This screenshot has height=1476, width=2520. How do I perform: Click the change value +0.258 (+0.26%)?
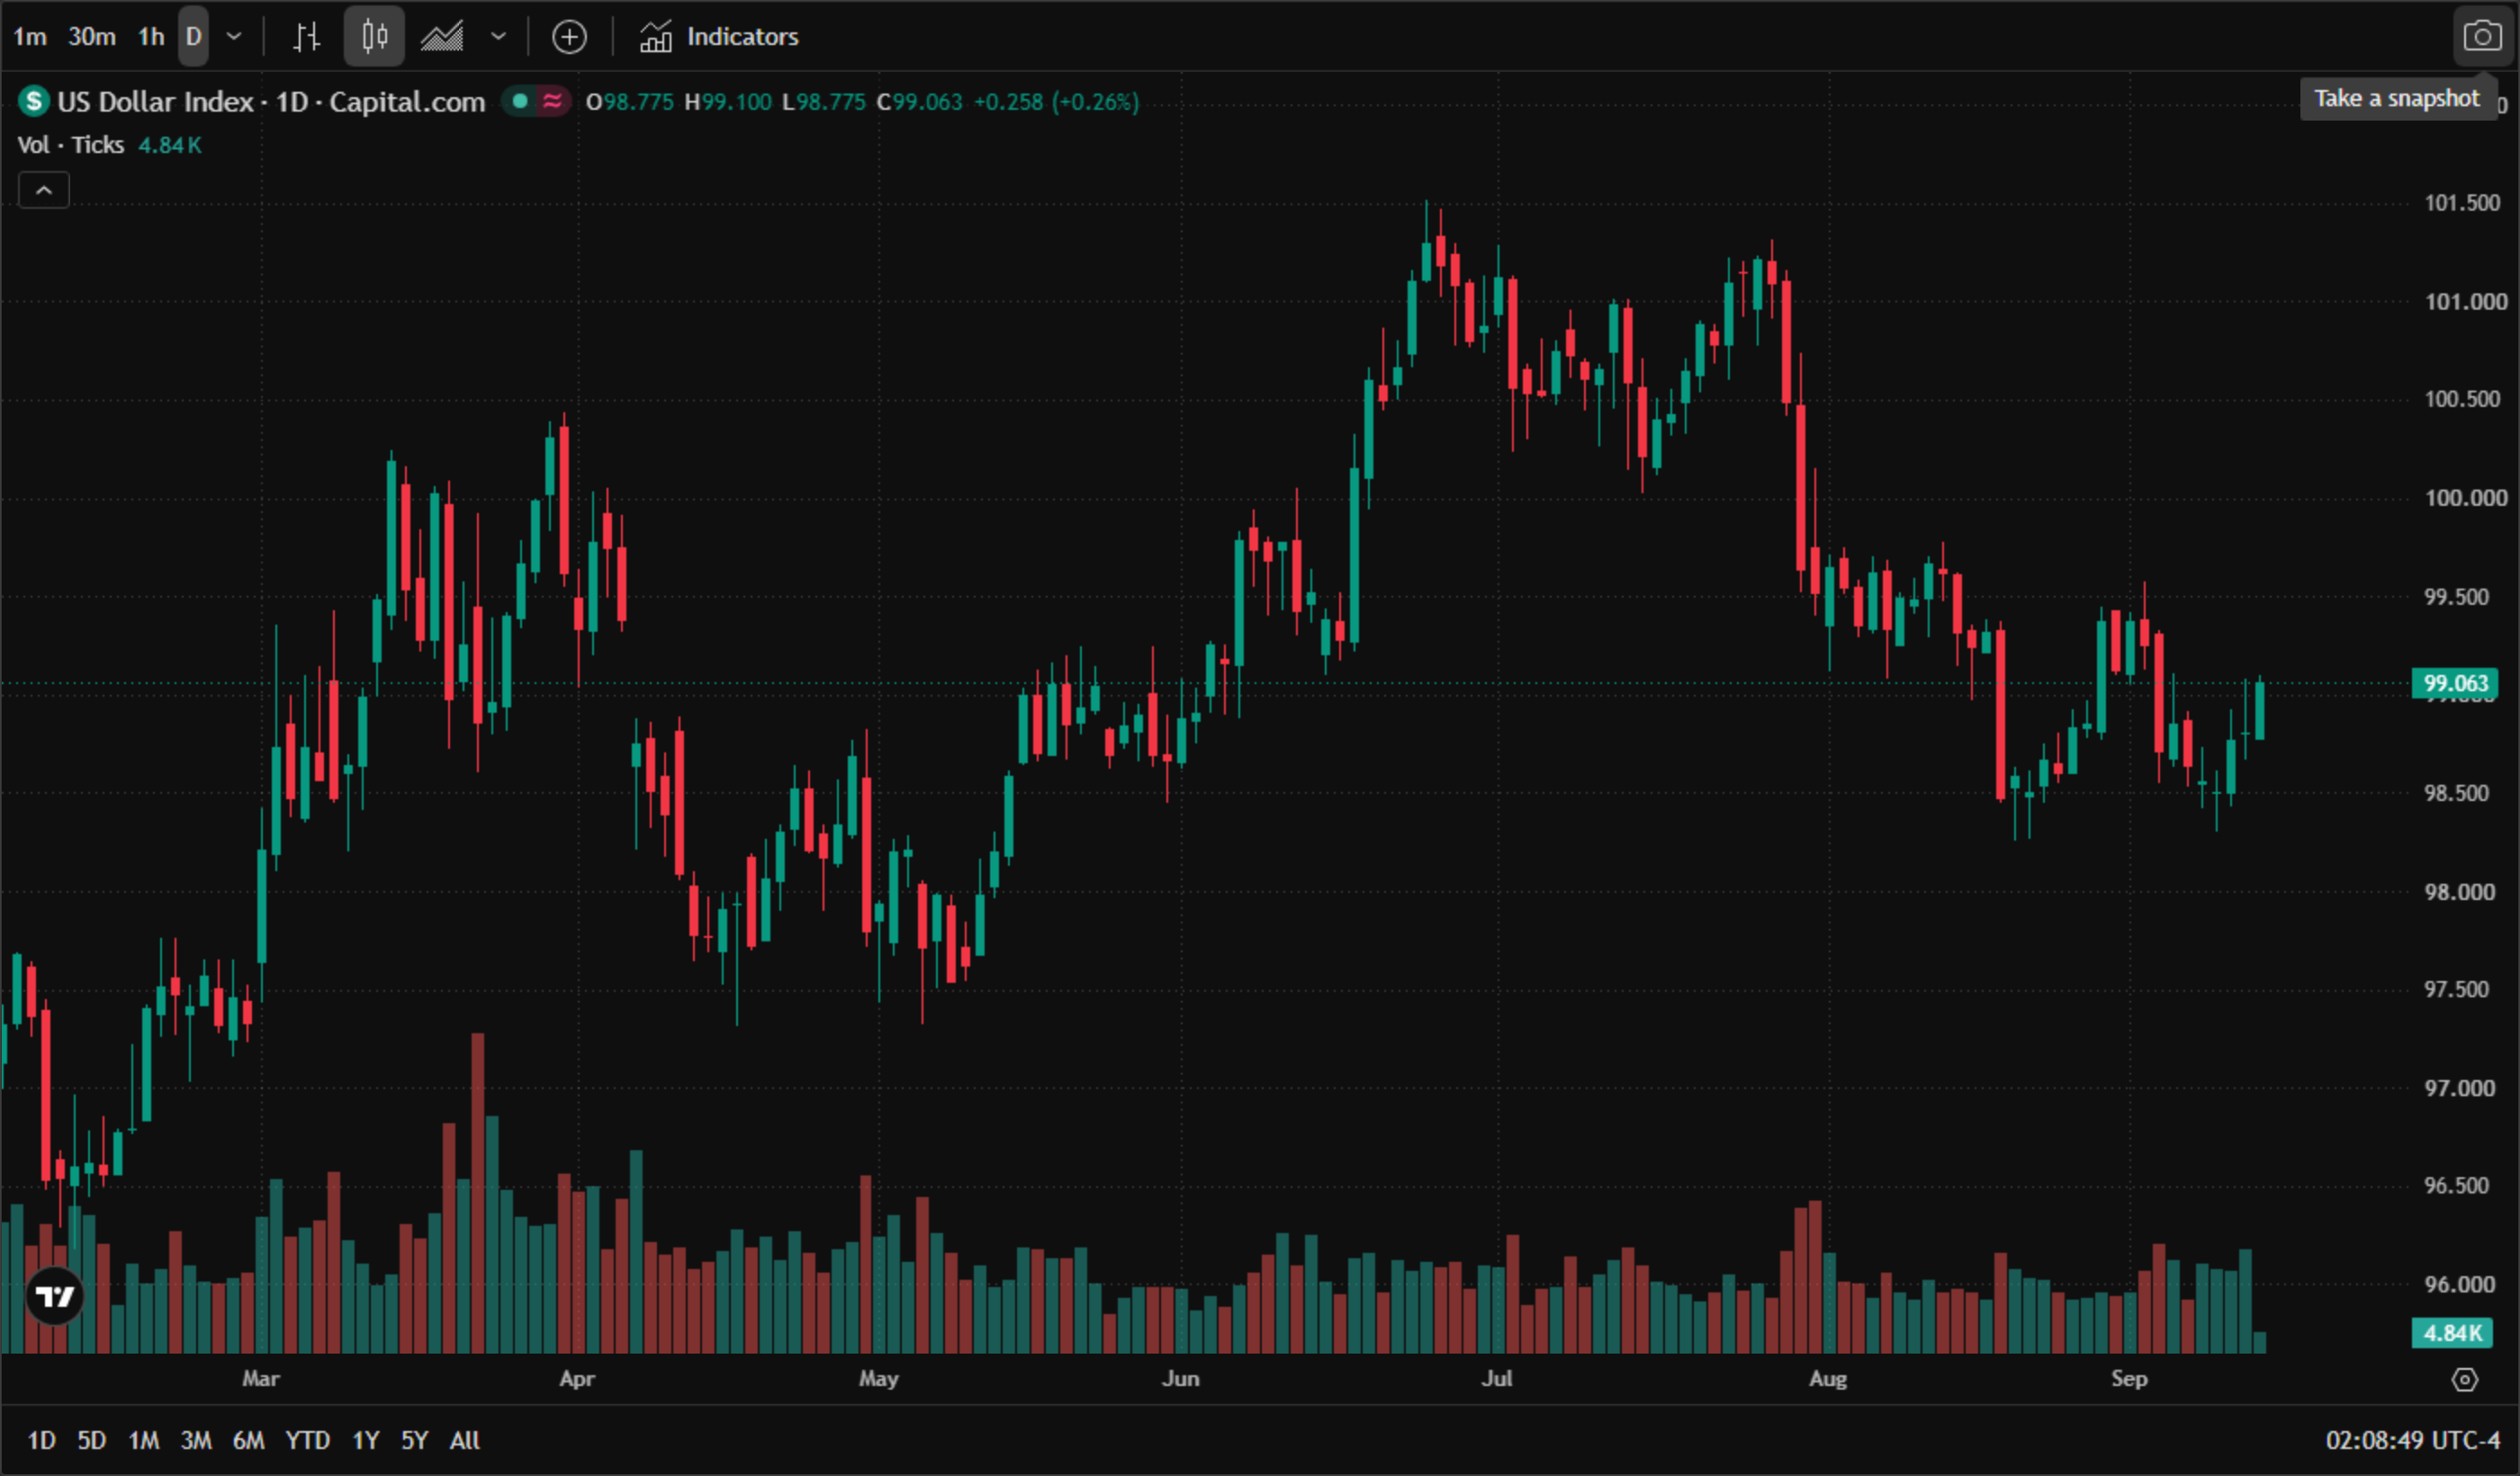(x=1056, y=102)
